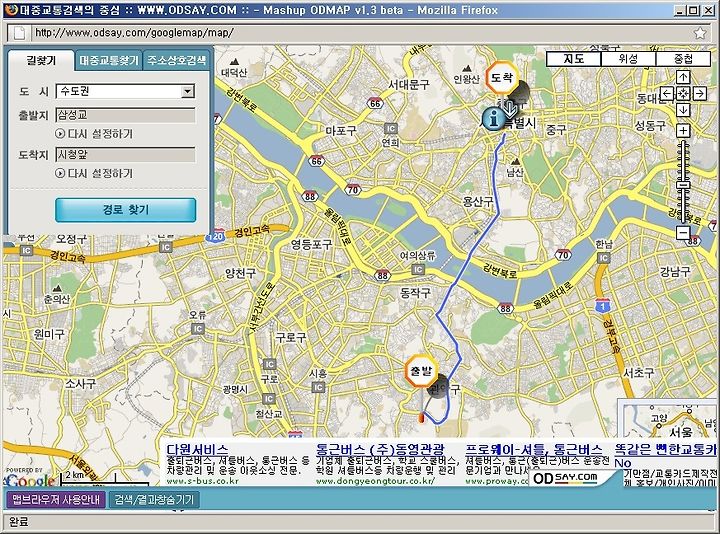Select 지도 map view
Screen dimensions: 720x534
click(x=574, y=59)
